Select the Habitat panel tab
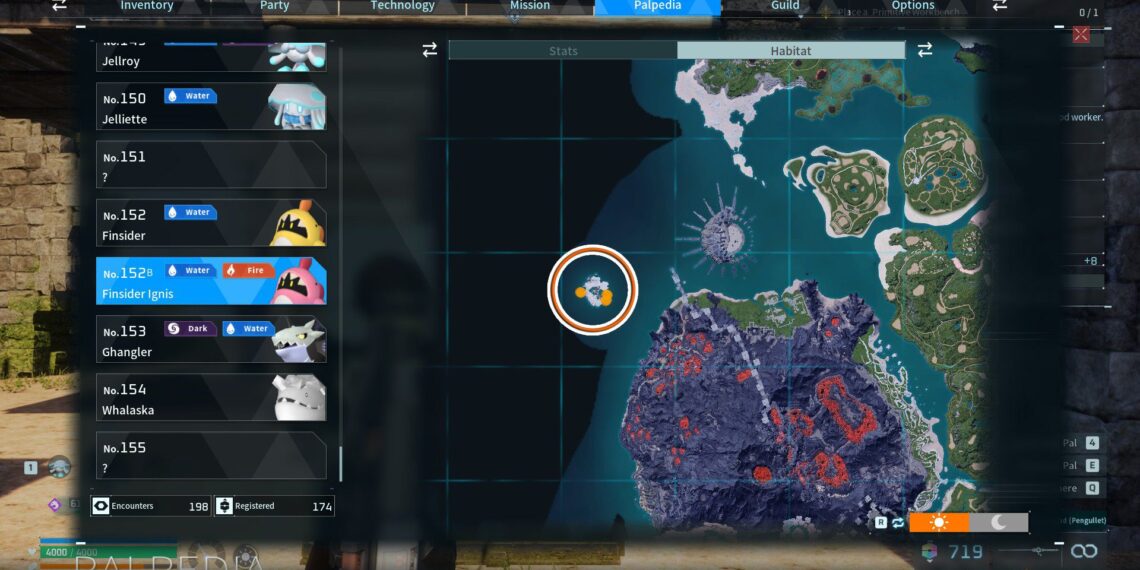 pos(791,51)
